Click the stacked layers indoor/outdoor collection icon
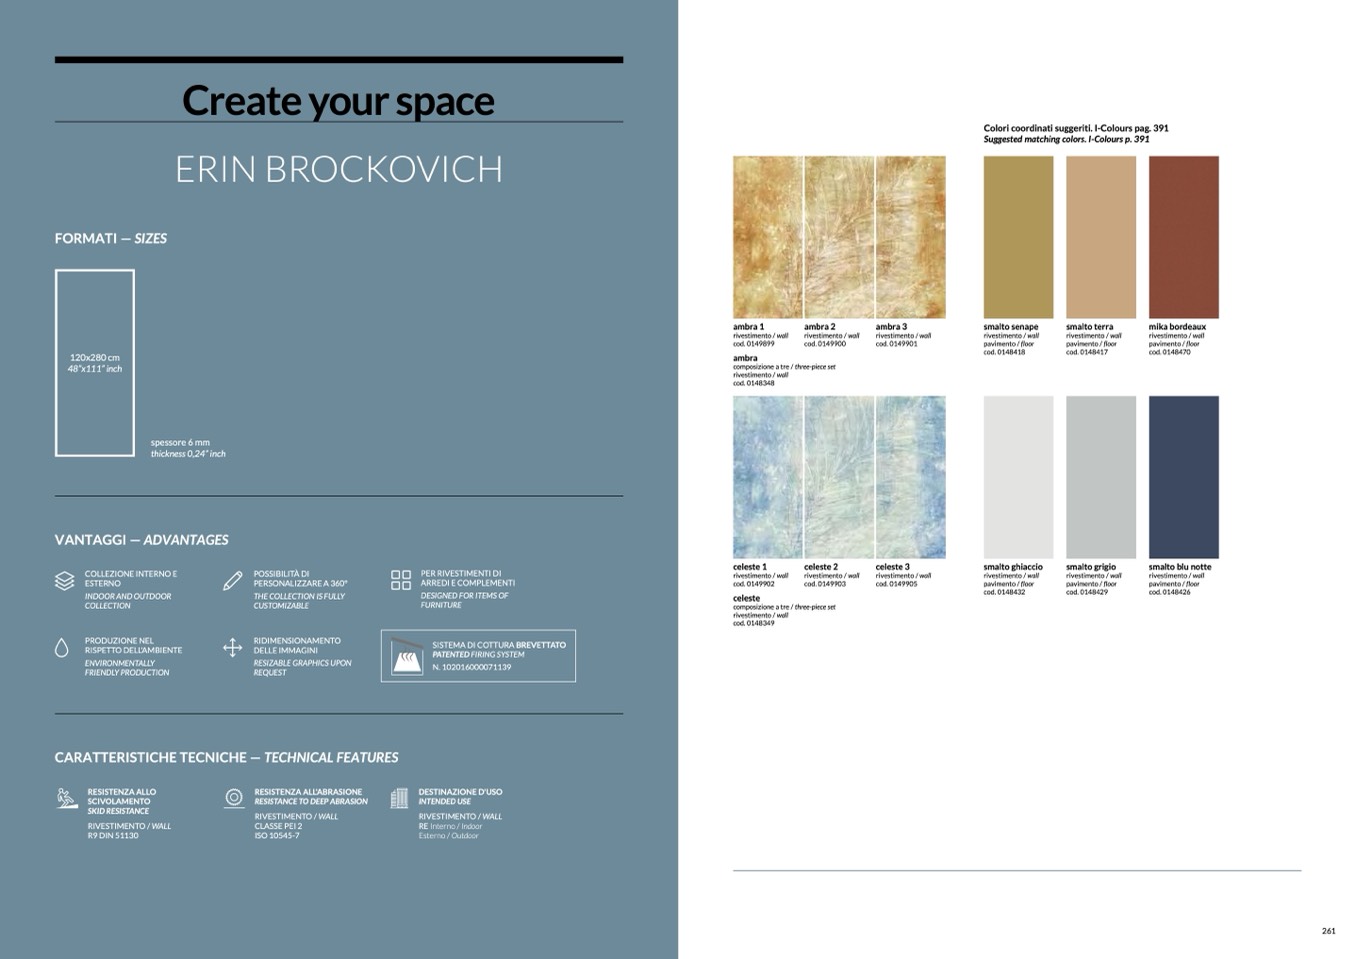1356x959 pixels. (64, 580)
